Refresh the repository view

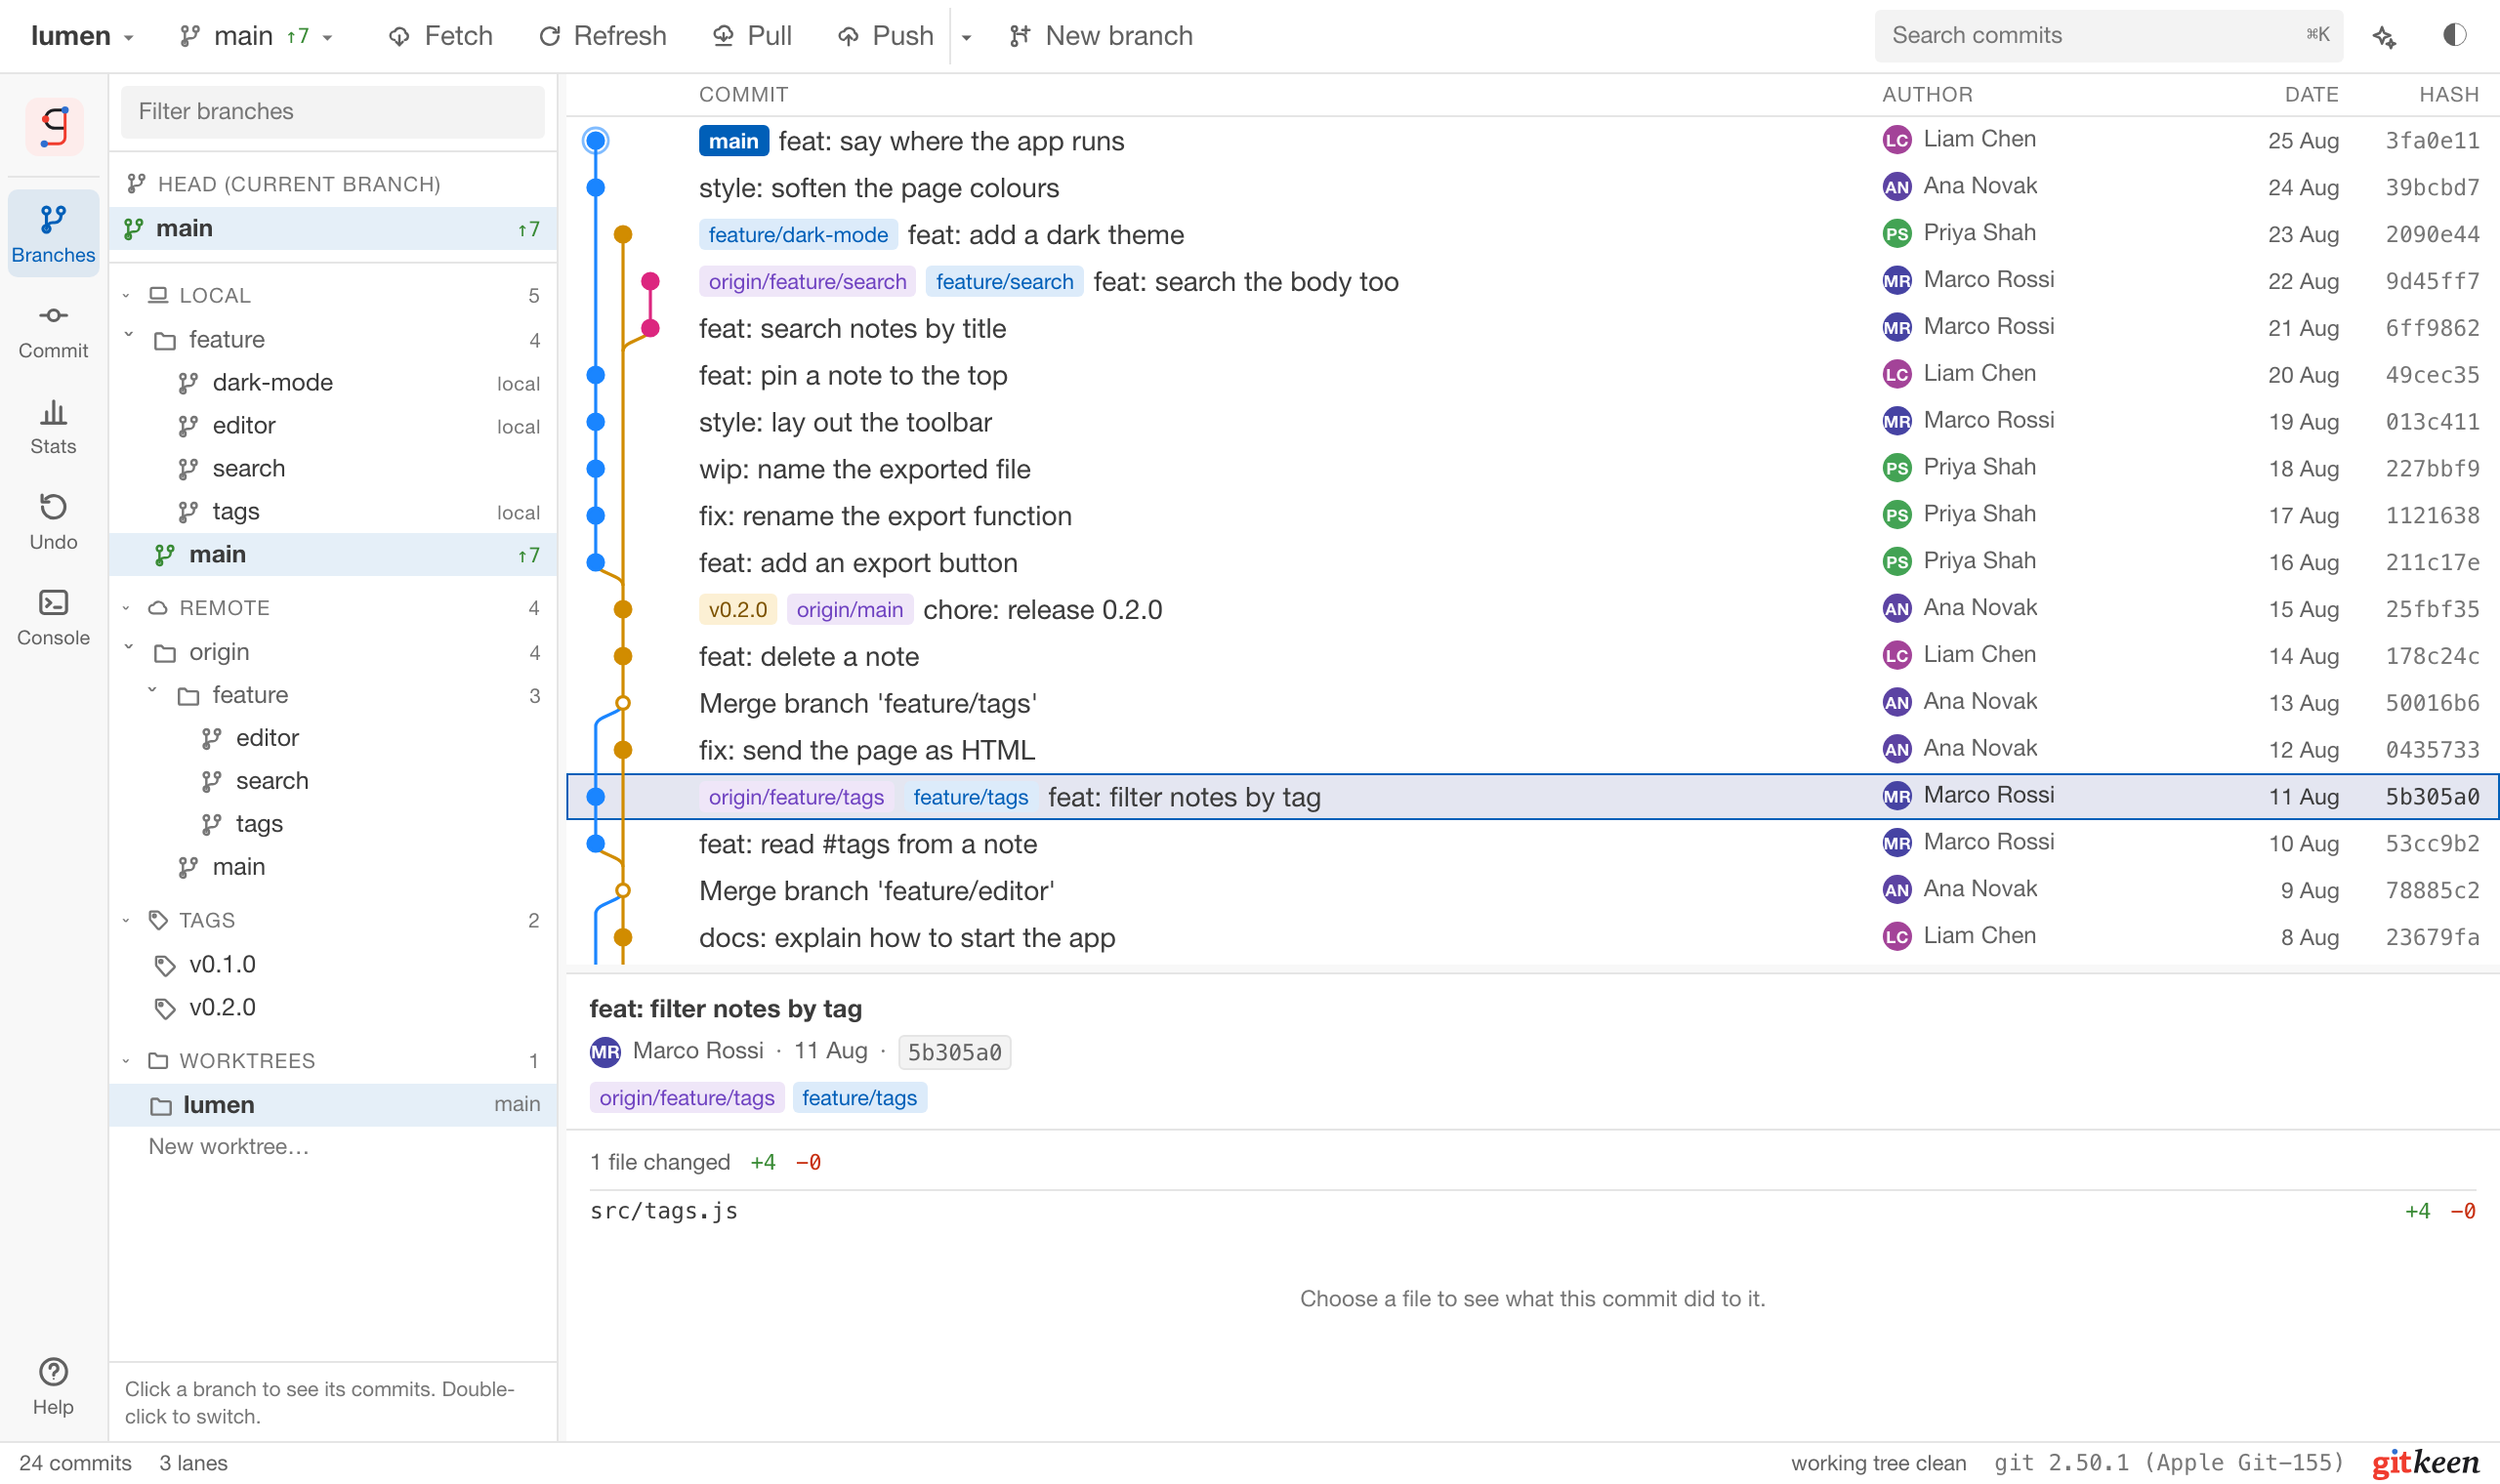tap(602, 36)
